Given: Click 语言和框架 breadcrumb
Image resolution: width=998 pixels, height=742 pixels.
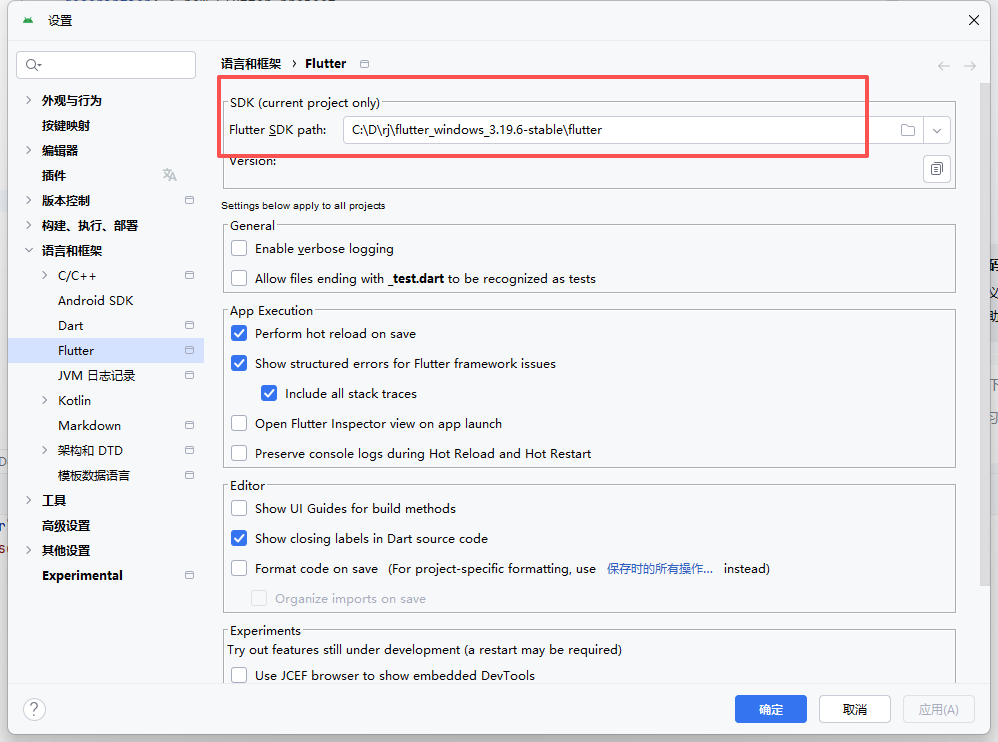Looking at the screenshot, I should point(251,64).
